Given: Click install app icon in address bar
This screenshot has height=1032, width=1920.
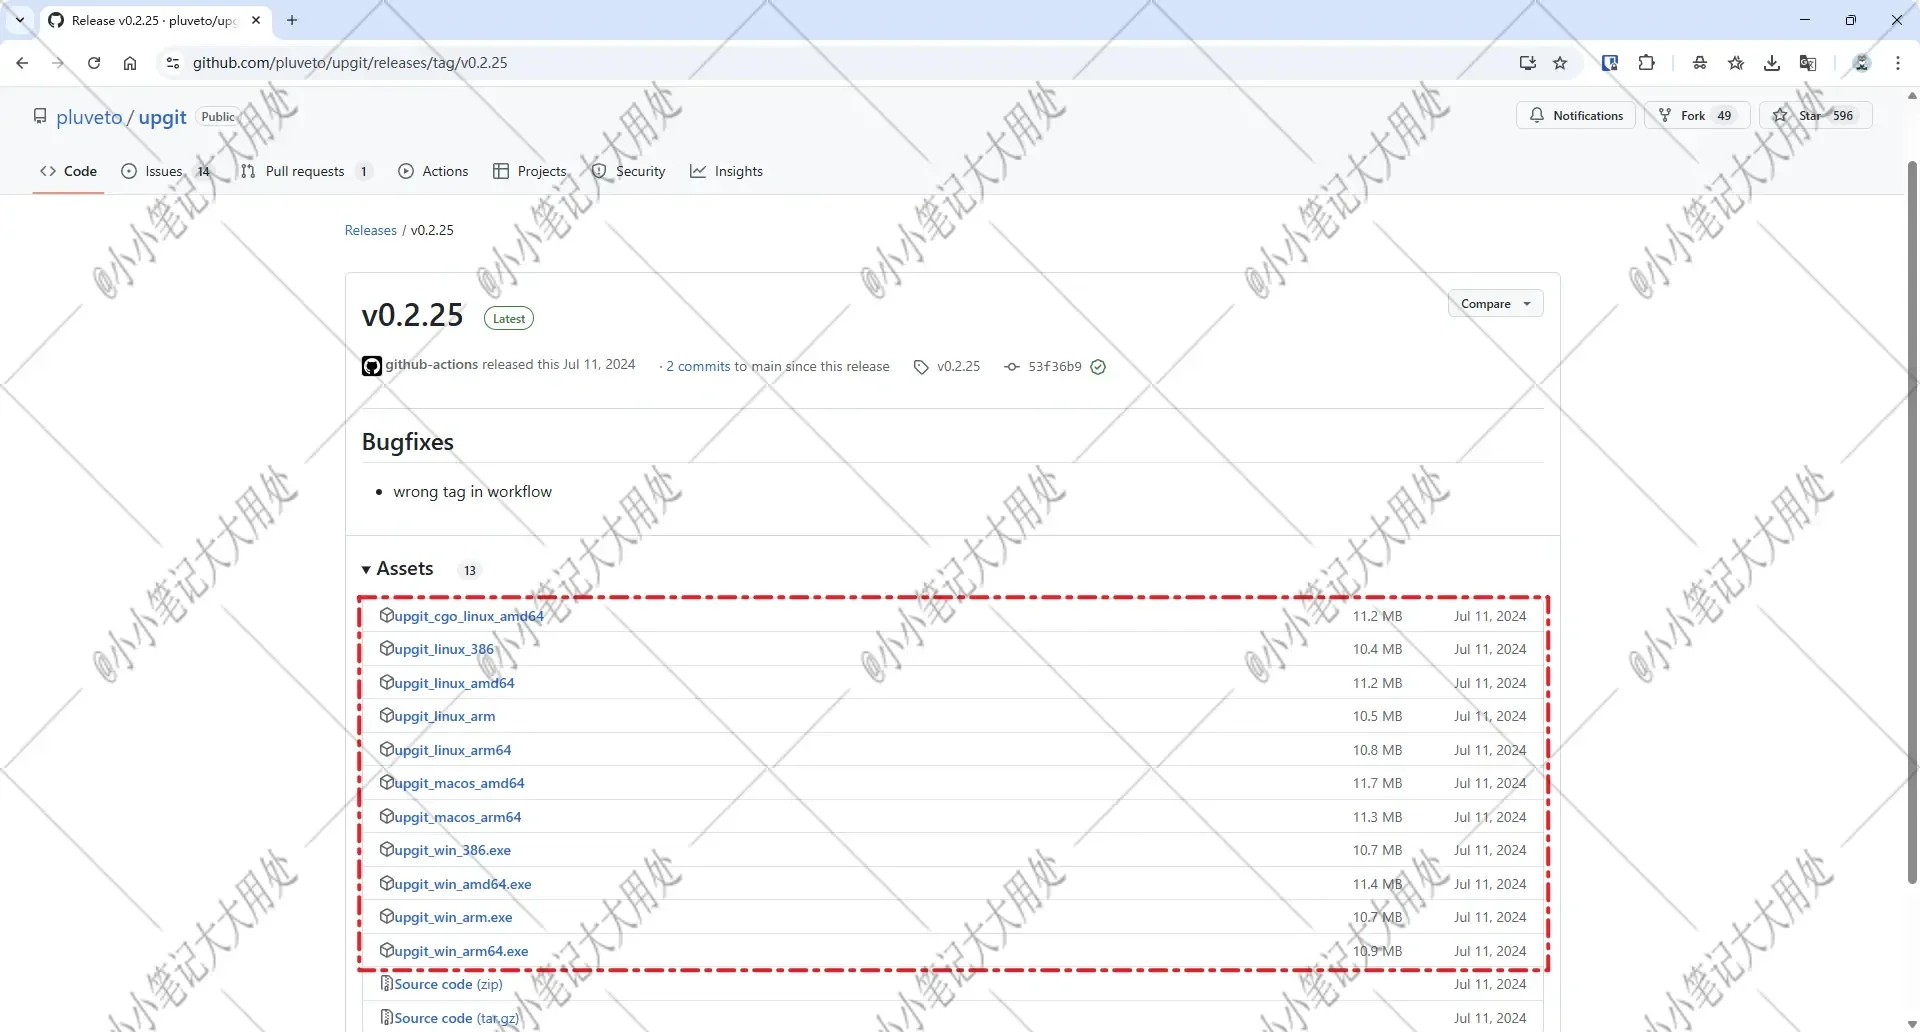Looking at the screenshot, I should [x=1528, y=63].
